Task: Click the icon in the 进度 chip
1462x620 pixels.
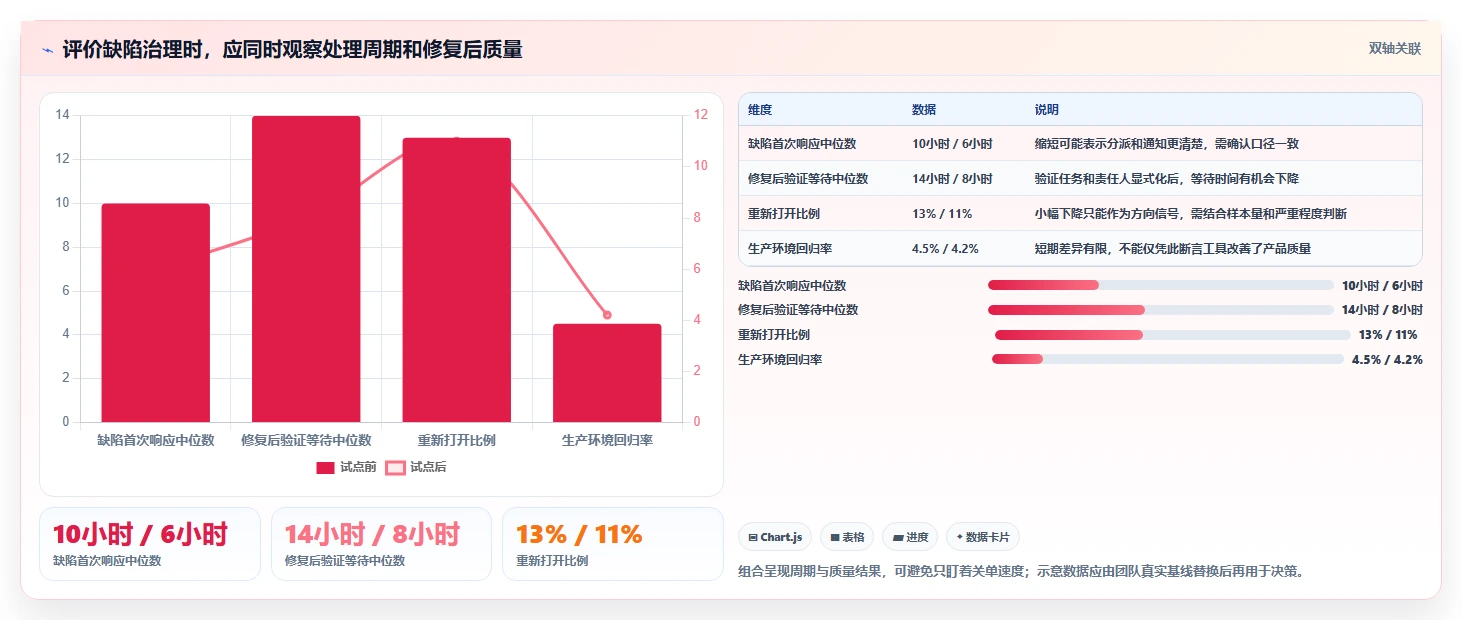Action: point(898,538)
